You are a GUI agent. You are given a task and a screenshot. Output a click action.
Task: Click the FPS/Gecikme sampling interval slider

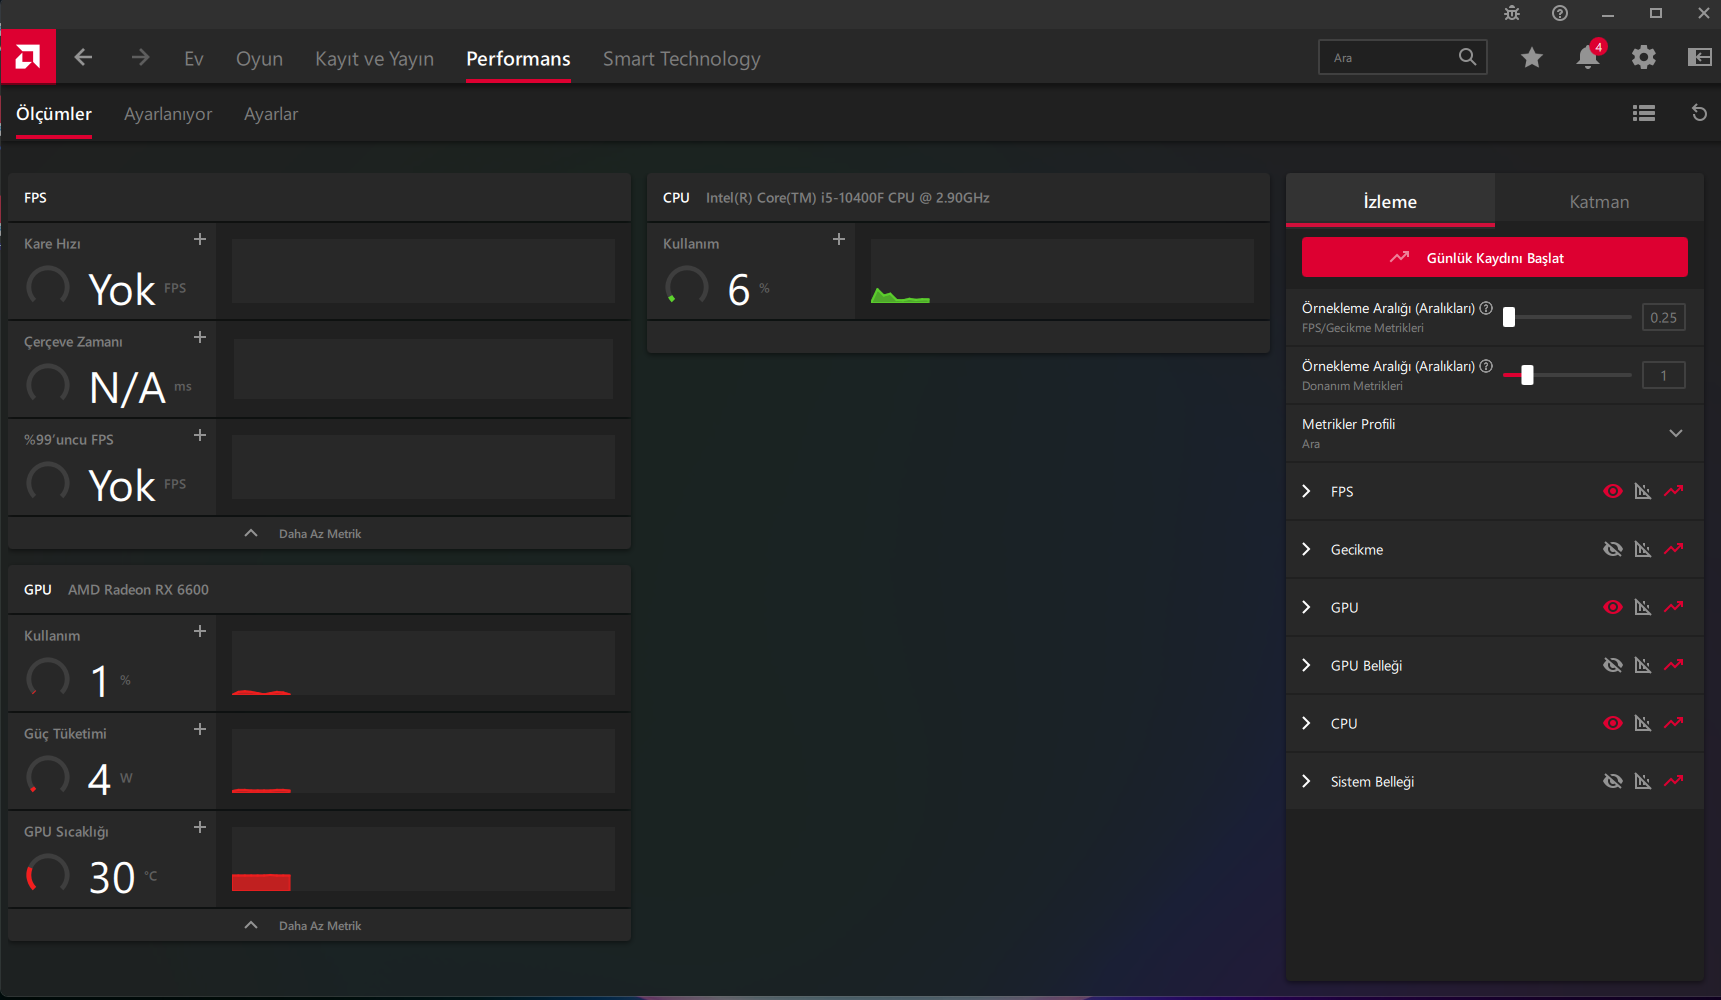click(1567, 317)
